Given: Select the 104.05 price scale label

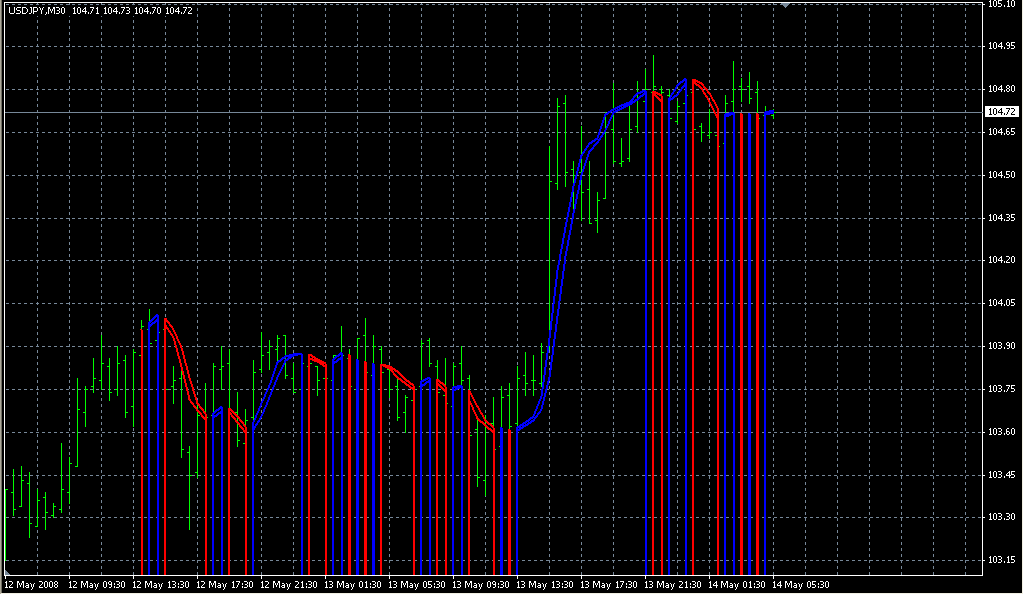Looking at the screenshot, I should click(x=1001, y=303).
